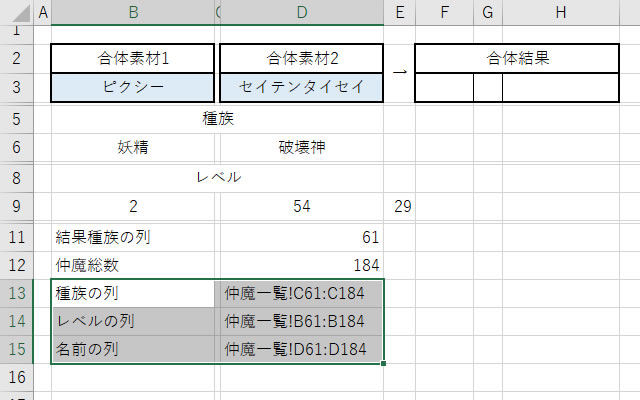Select row 16 header
Viewport: 640px width, 400px height.
coord(16,378)
